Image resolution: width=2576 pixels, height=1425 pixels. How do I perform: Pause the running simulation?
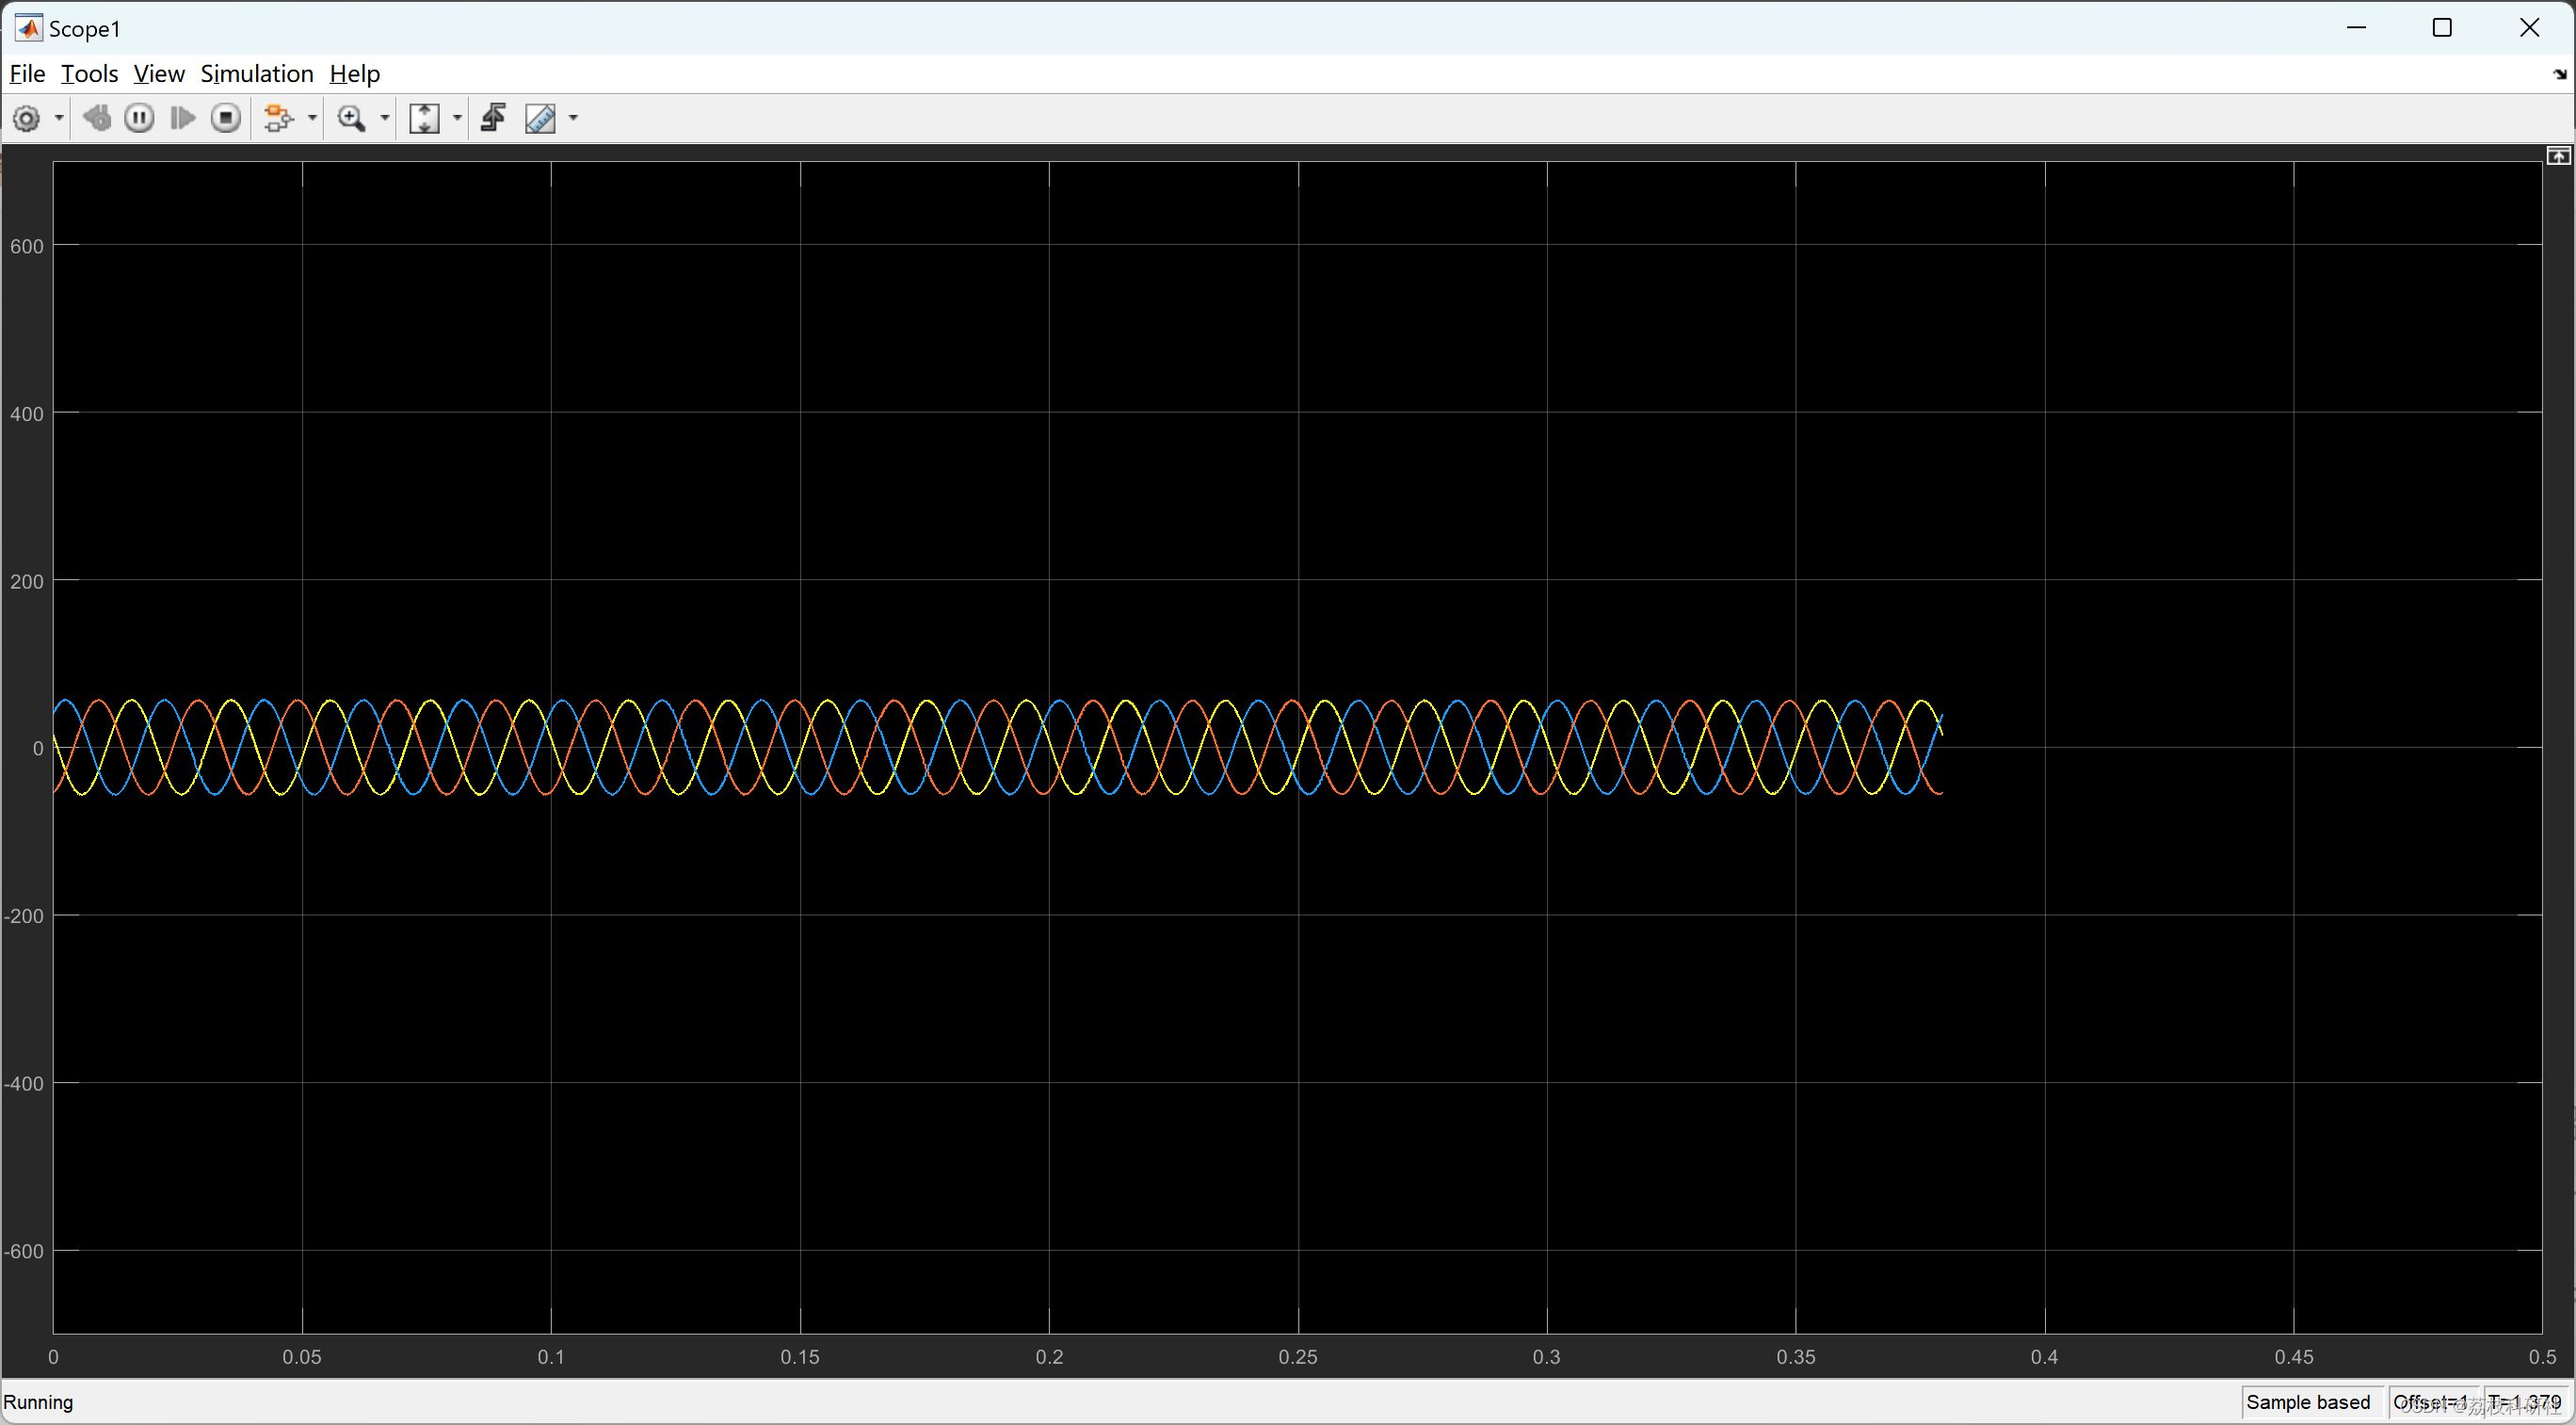[139, 119]
